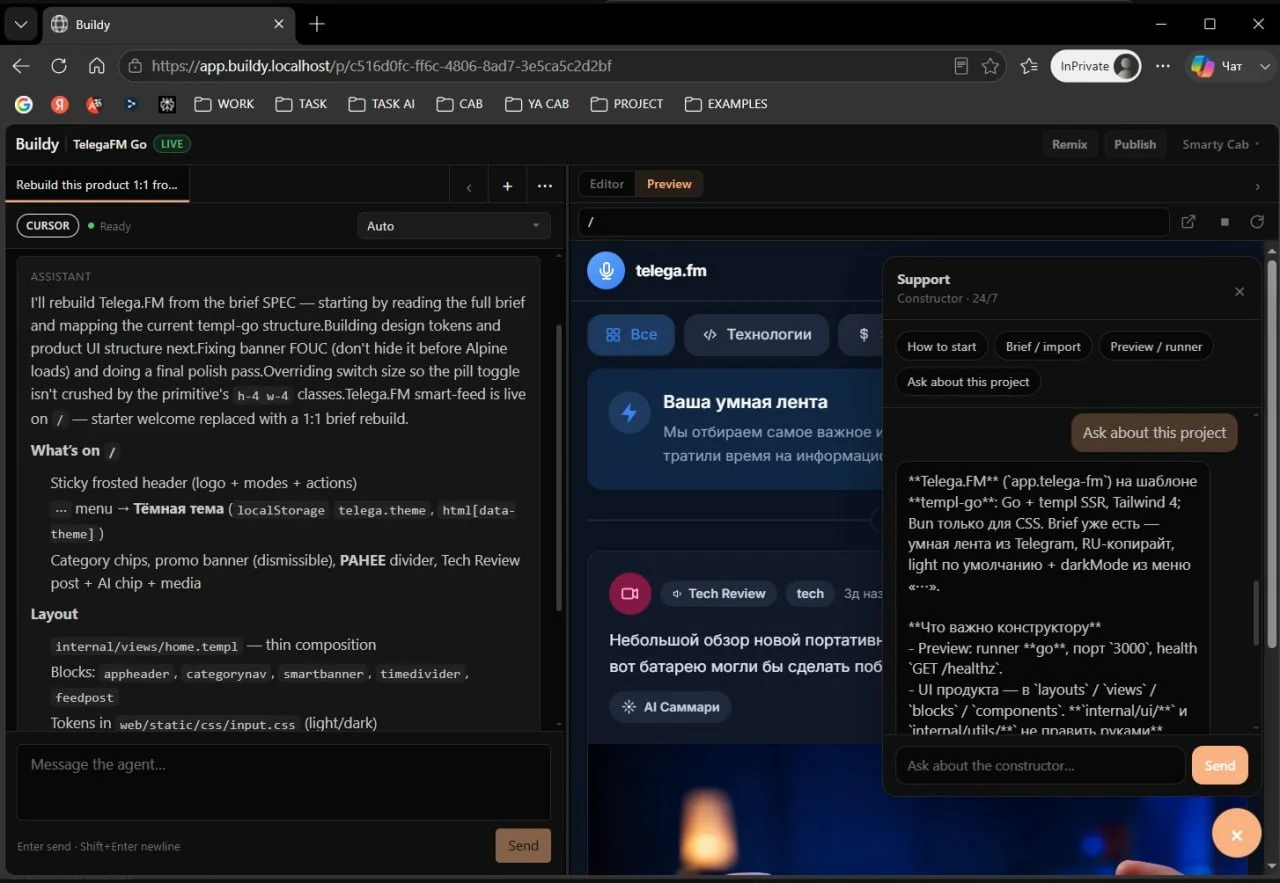Viewport: 1280px width, 883px height.
Task: Open the YA CAB bookmarks folder
Action: 537,104
